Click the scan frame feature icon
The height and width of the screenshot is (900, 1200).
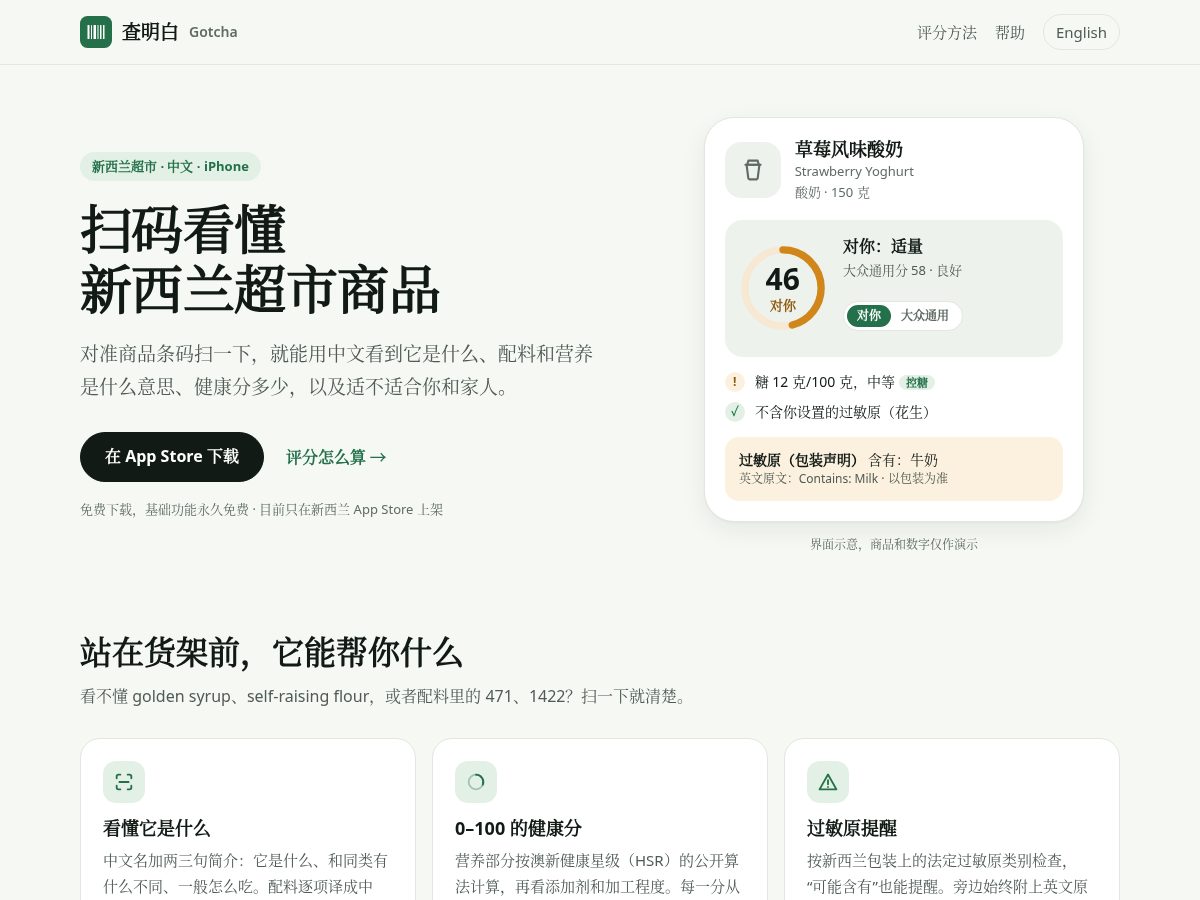pyautogui.click(x=124, y=782)
